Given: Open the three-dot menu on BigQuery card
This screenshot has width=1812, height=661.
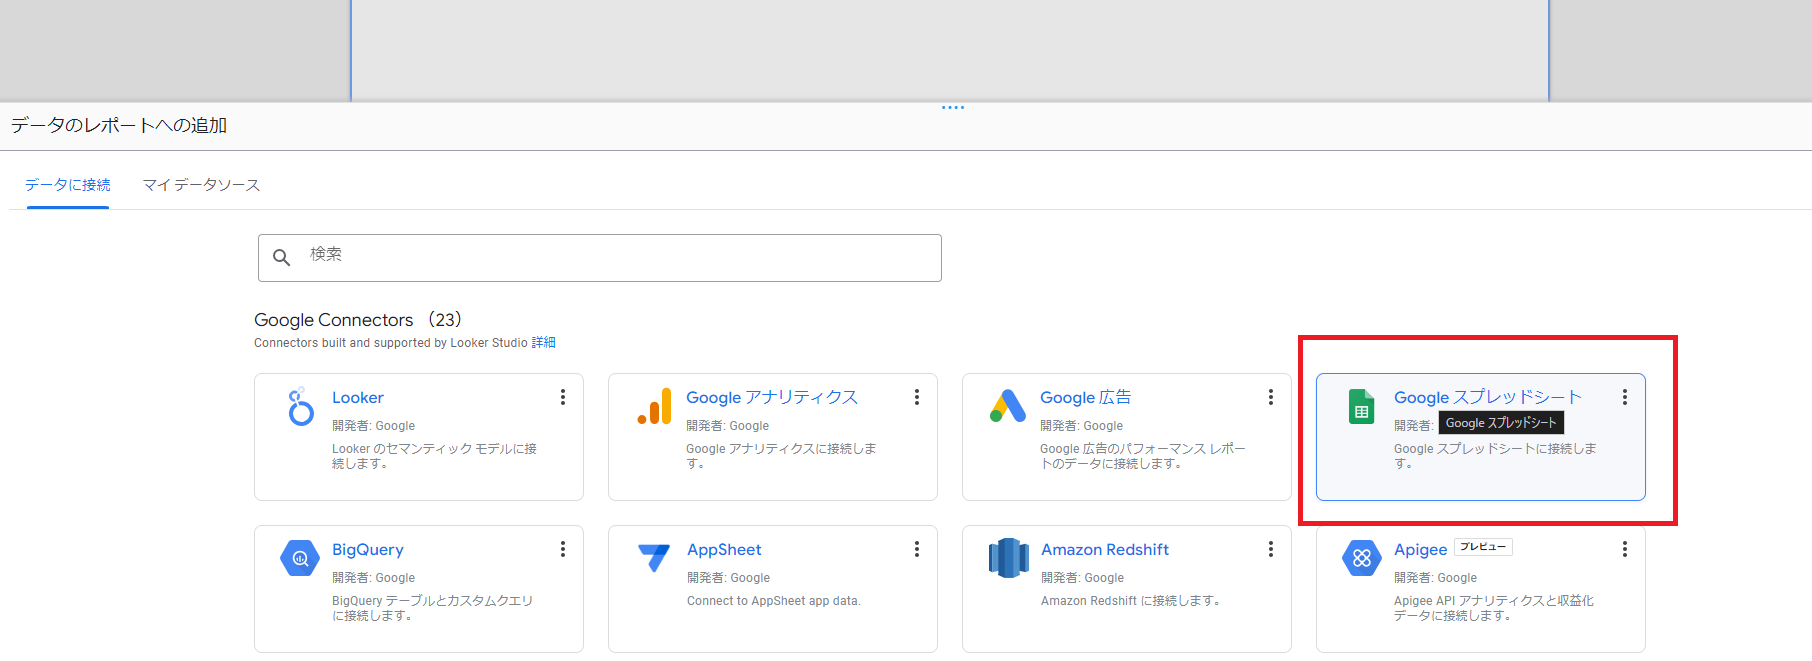Looking at the screenshot, I should (563, 549).
